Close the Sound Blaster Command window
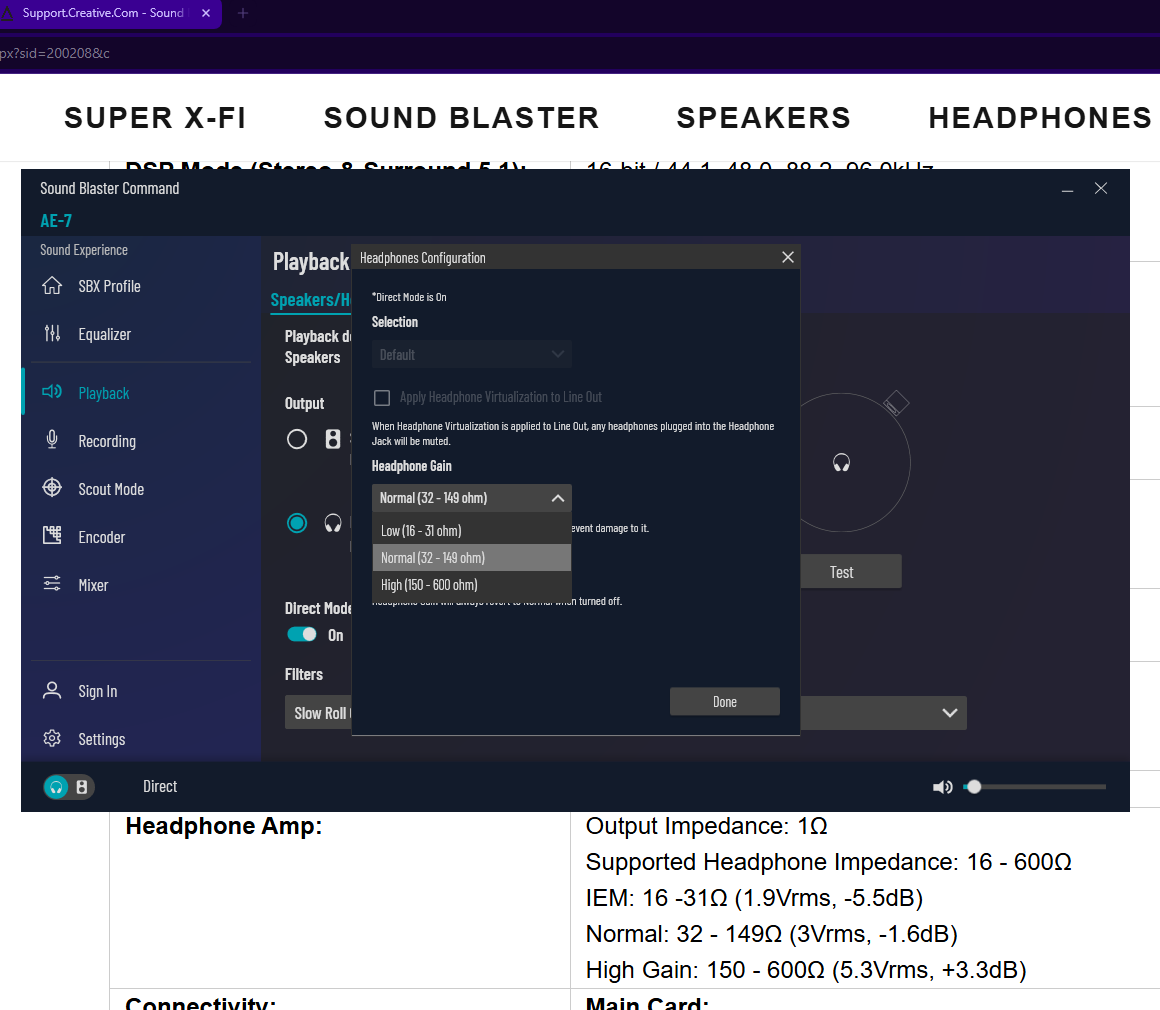 click(1101, 189)
